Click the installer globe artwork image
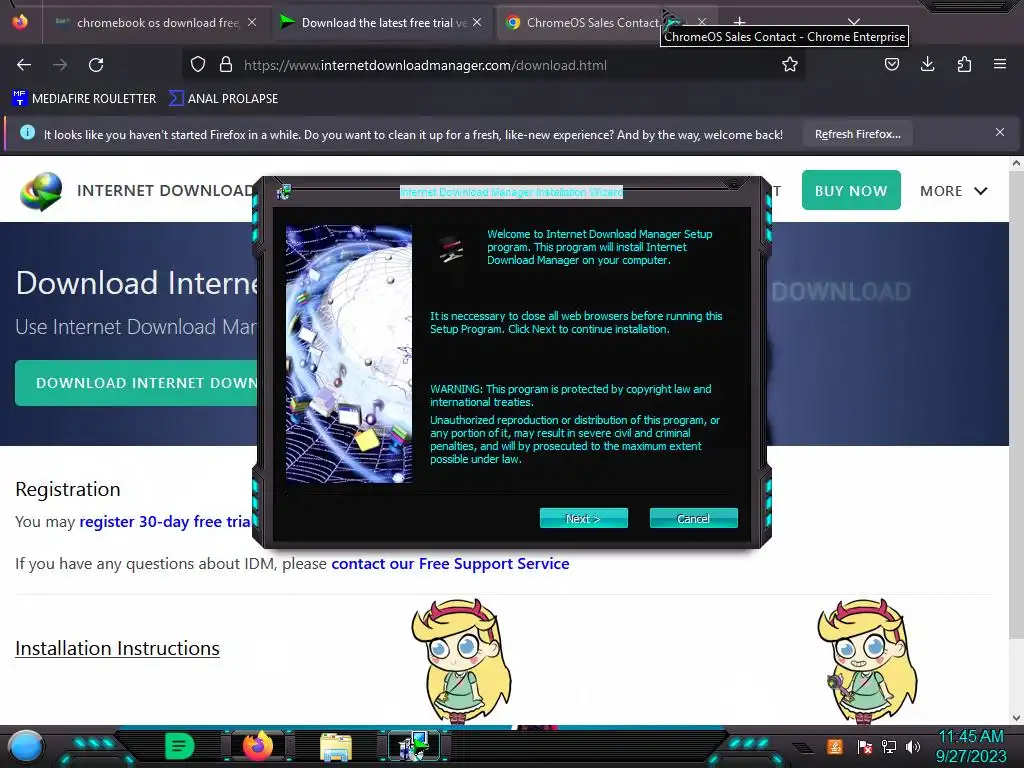 click(x=349, y=354)
